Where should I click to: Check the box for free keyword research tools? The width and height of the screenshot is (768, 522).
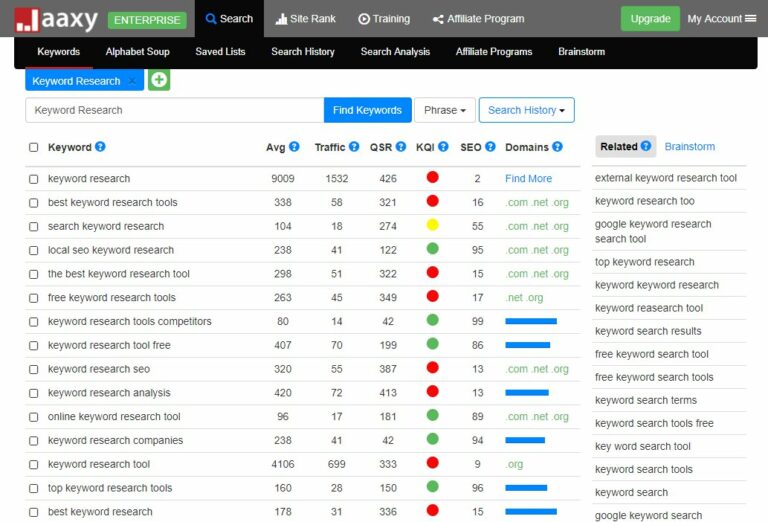pos(33,298)
